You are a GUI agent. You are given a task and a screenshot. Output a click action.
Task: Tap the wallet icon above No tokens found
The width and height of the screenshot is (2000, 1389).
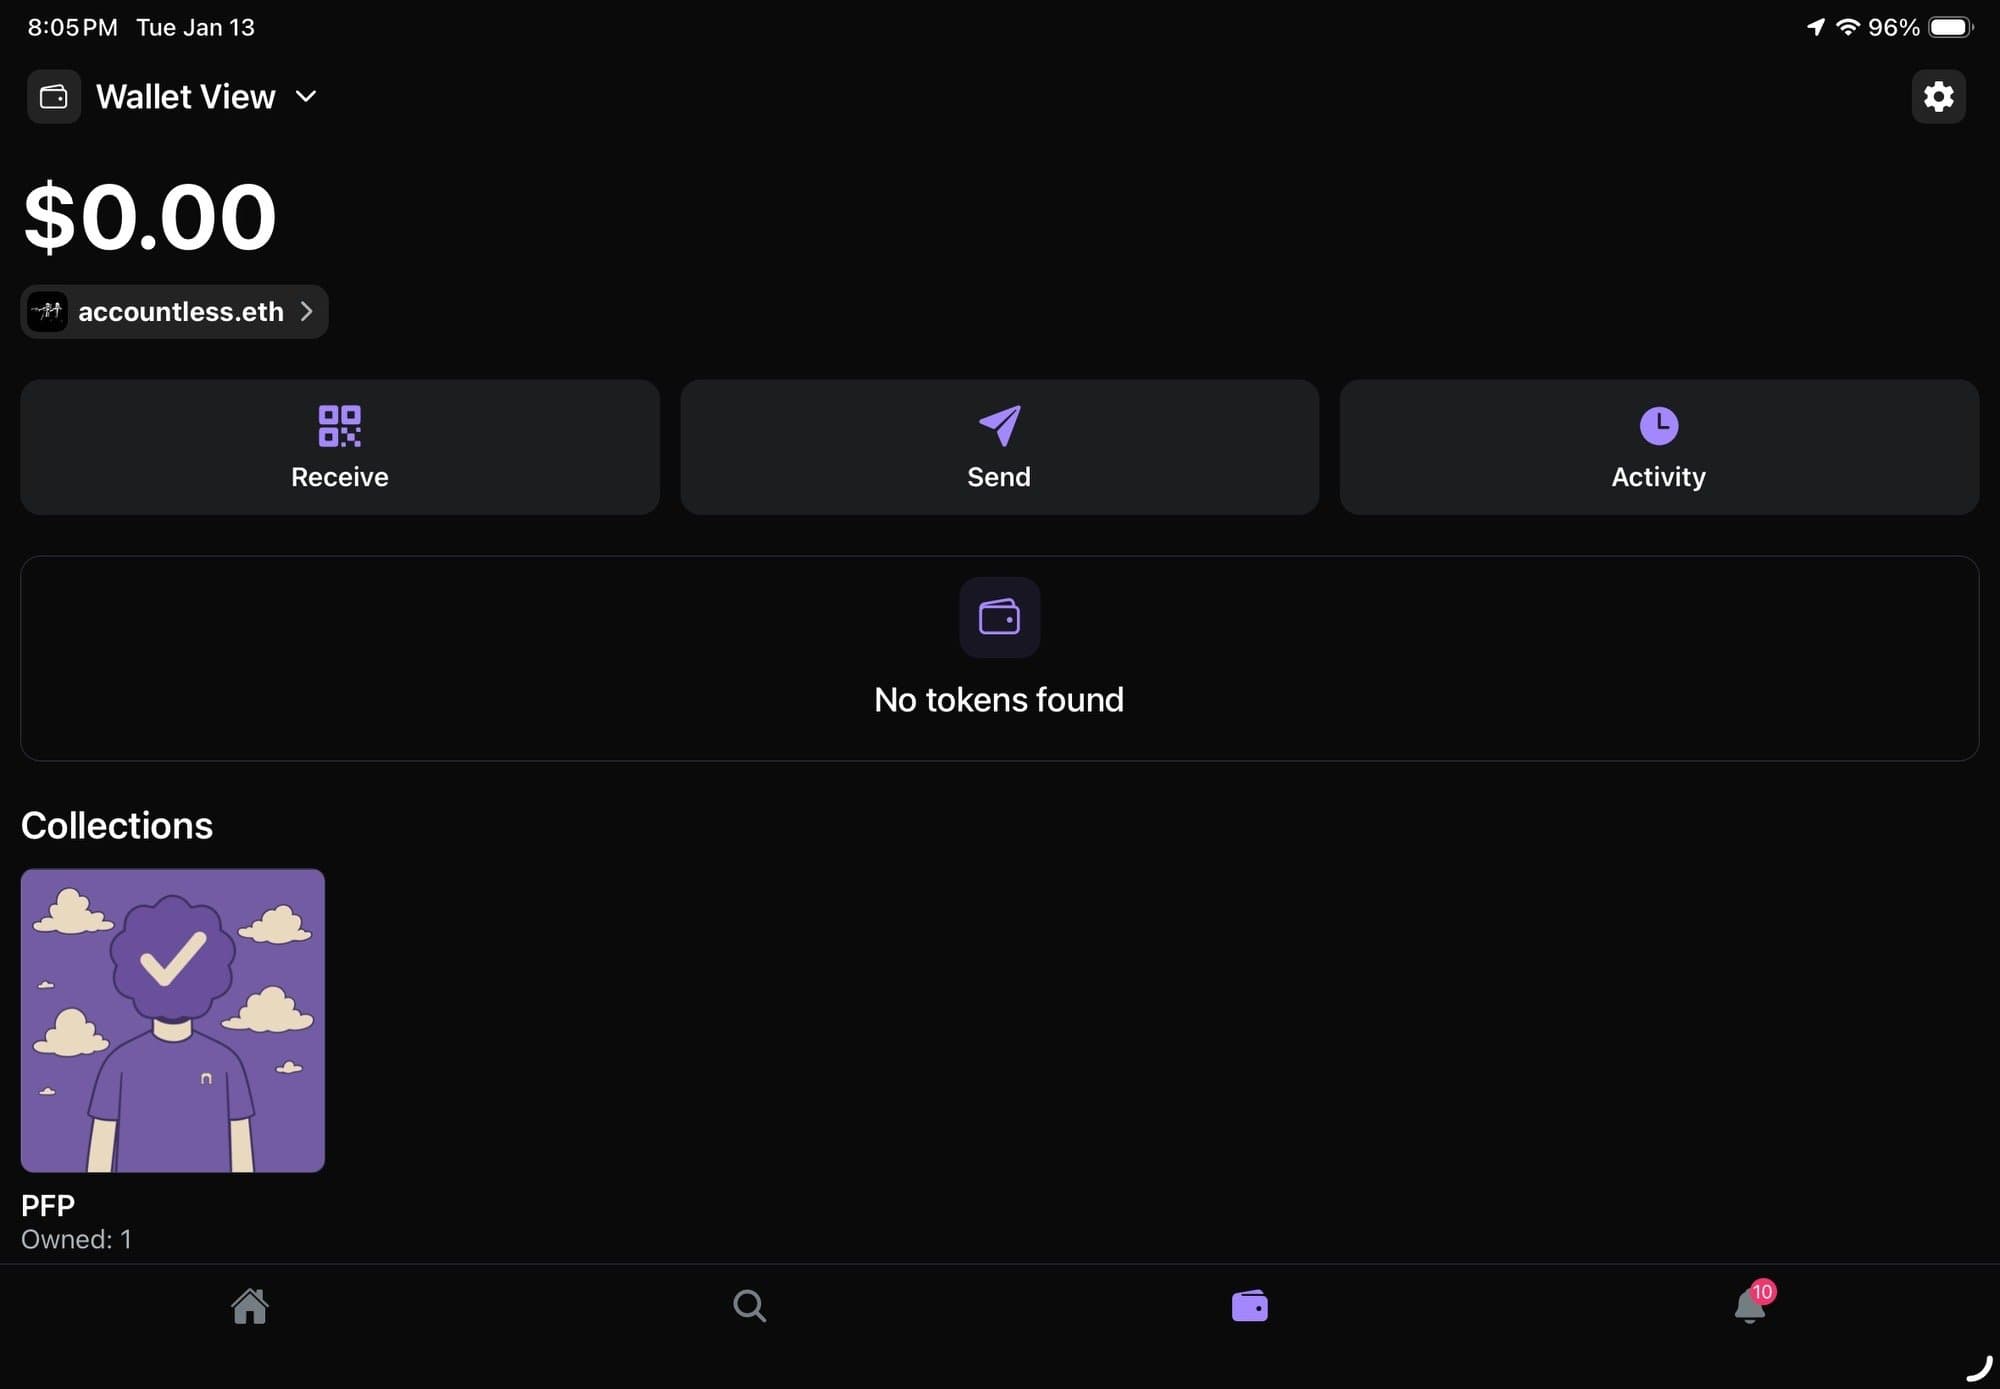point(999,618)
